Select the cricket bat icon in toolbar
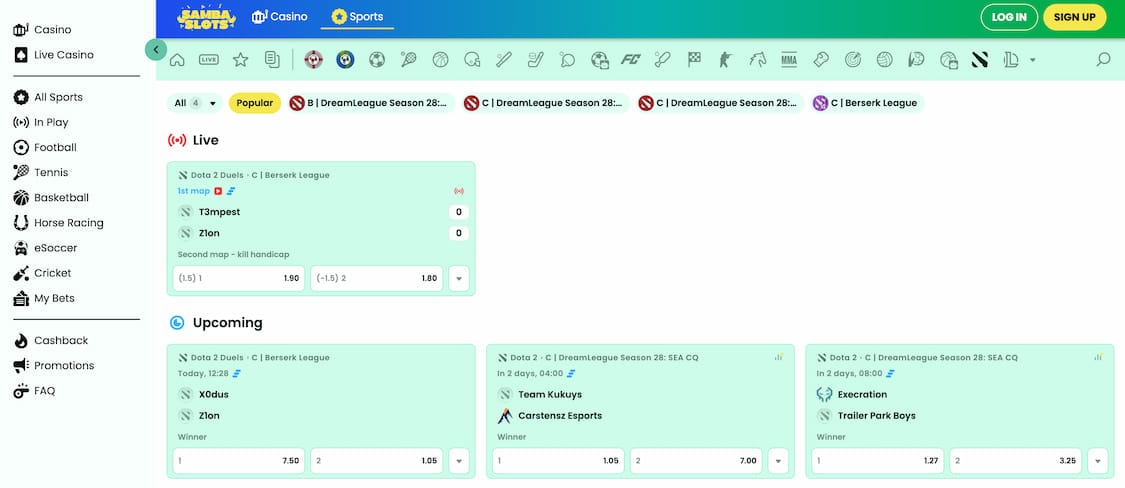Viewport: 1125px width, 488px height. [x=662, y=60]
